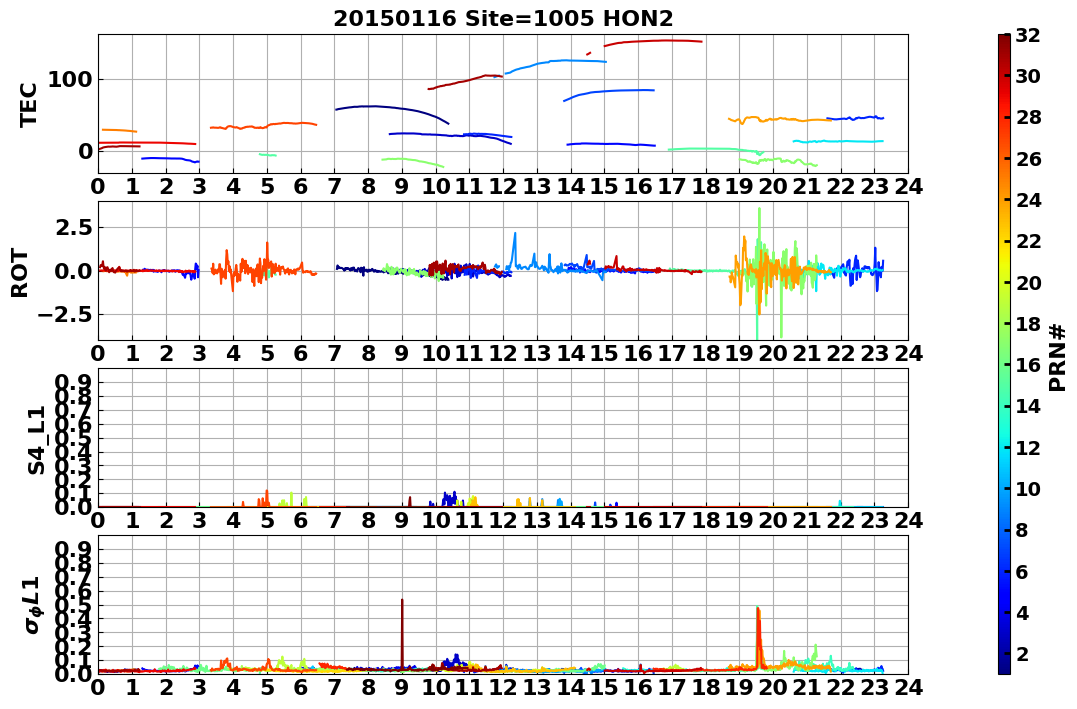Screen dimensions: 1077x709
Task: Click colorbar tick label '14'
Action: [1028, 406]
